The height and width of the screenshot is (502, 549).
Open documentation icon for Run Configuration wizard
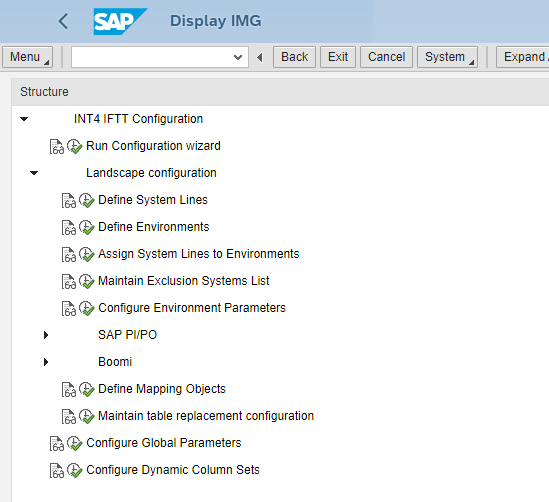[x=57, y=147]
